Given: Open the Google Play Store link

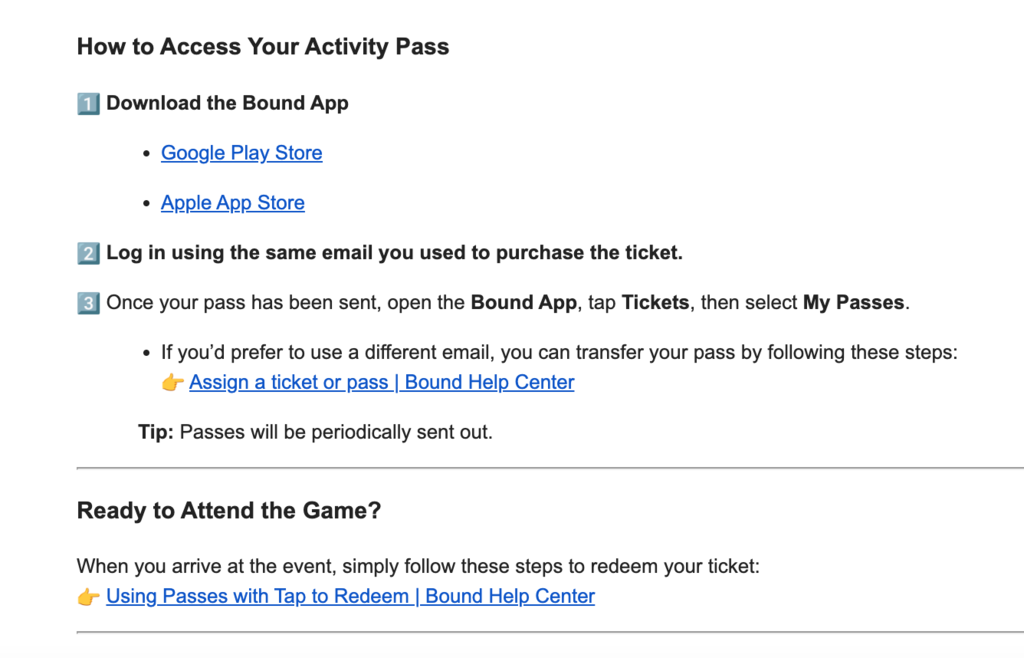Looking at the screenshot, I should click(x=242, y=153).
